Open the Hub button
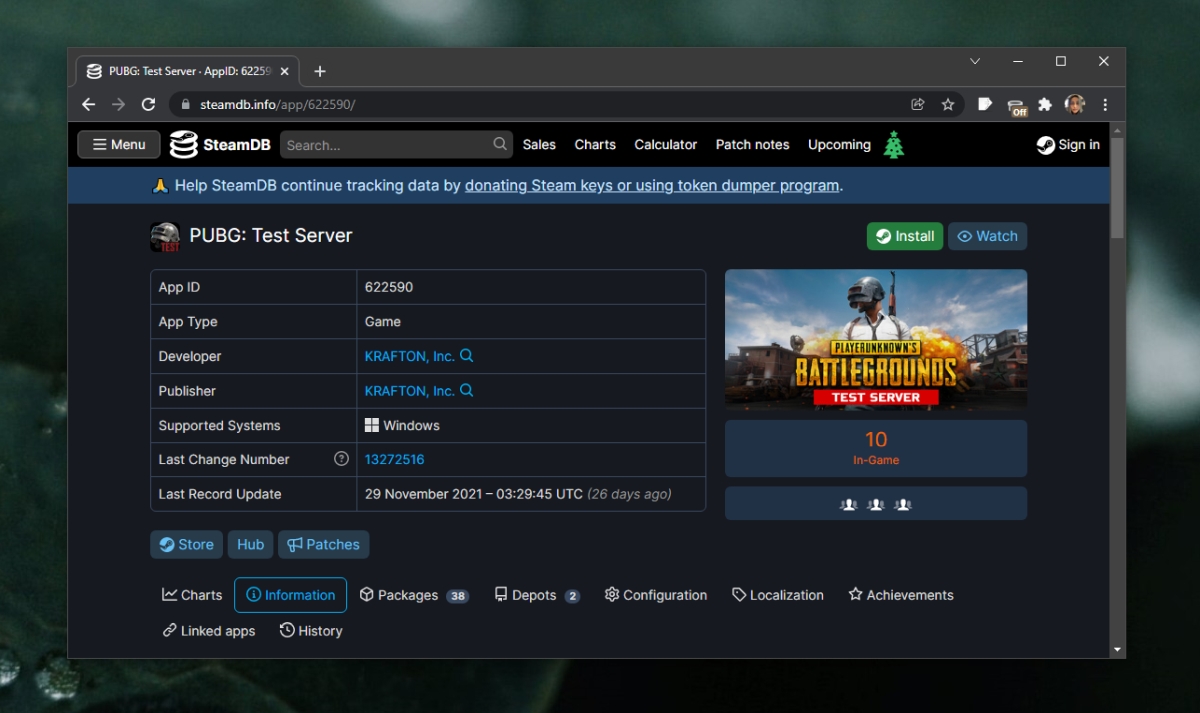Image resolution: width=1200 pixels, height=713 pixels. coord(251,545)
